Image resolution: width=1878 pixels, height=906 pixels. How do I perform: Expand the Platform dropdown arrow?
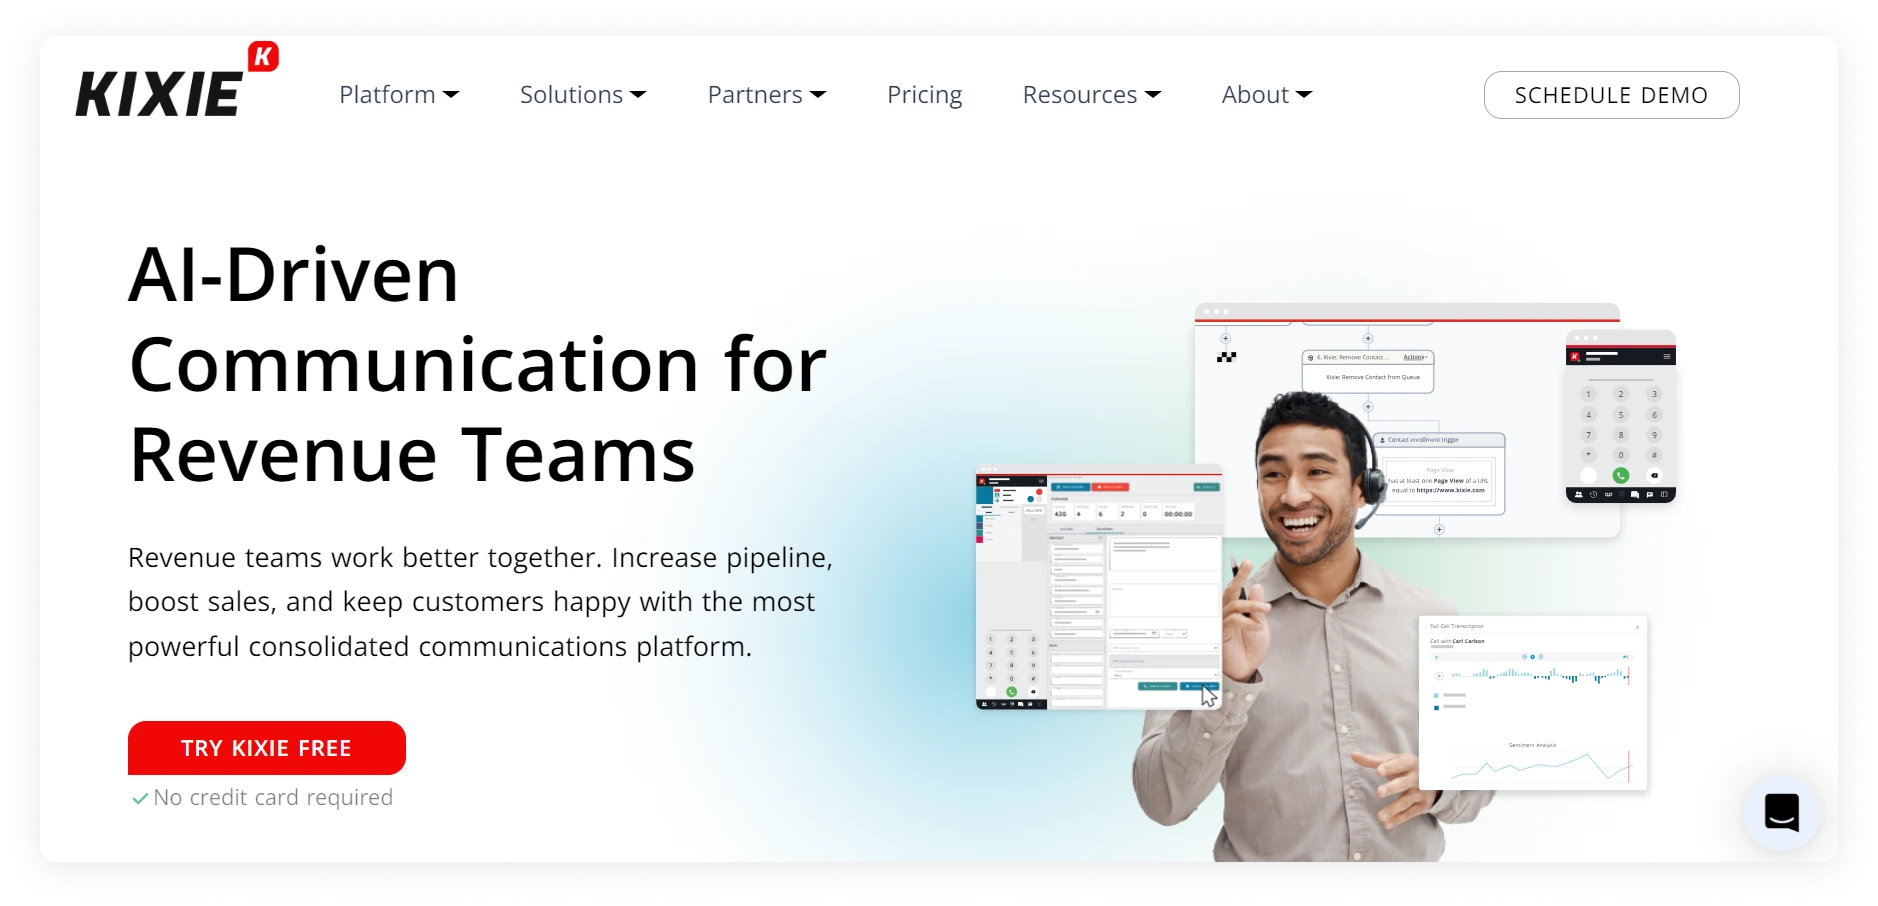(451, 95)
